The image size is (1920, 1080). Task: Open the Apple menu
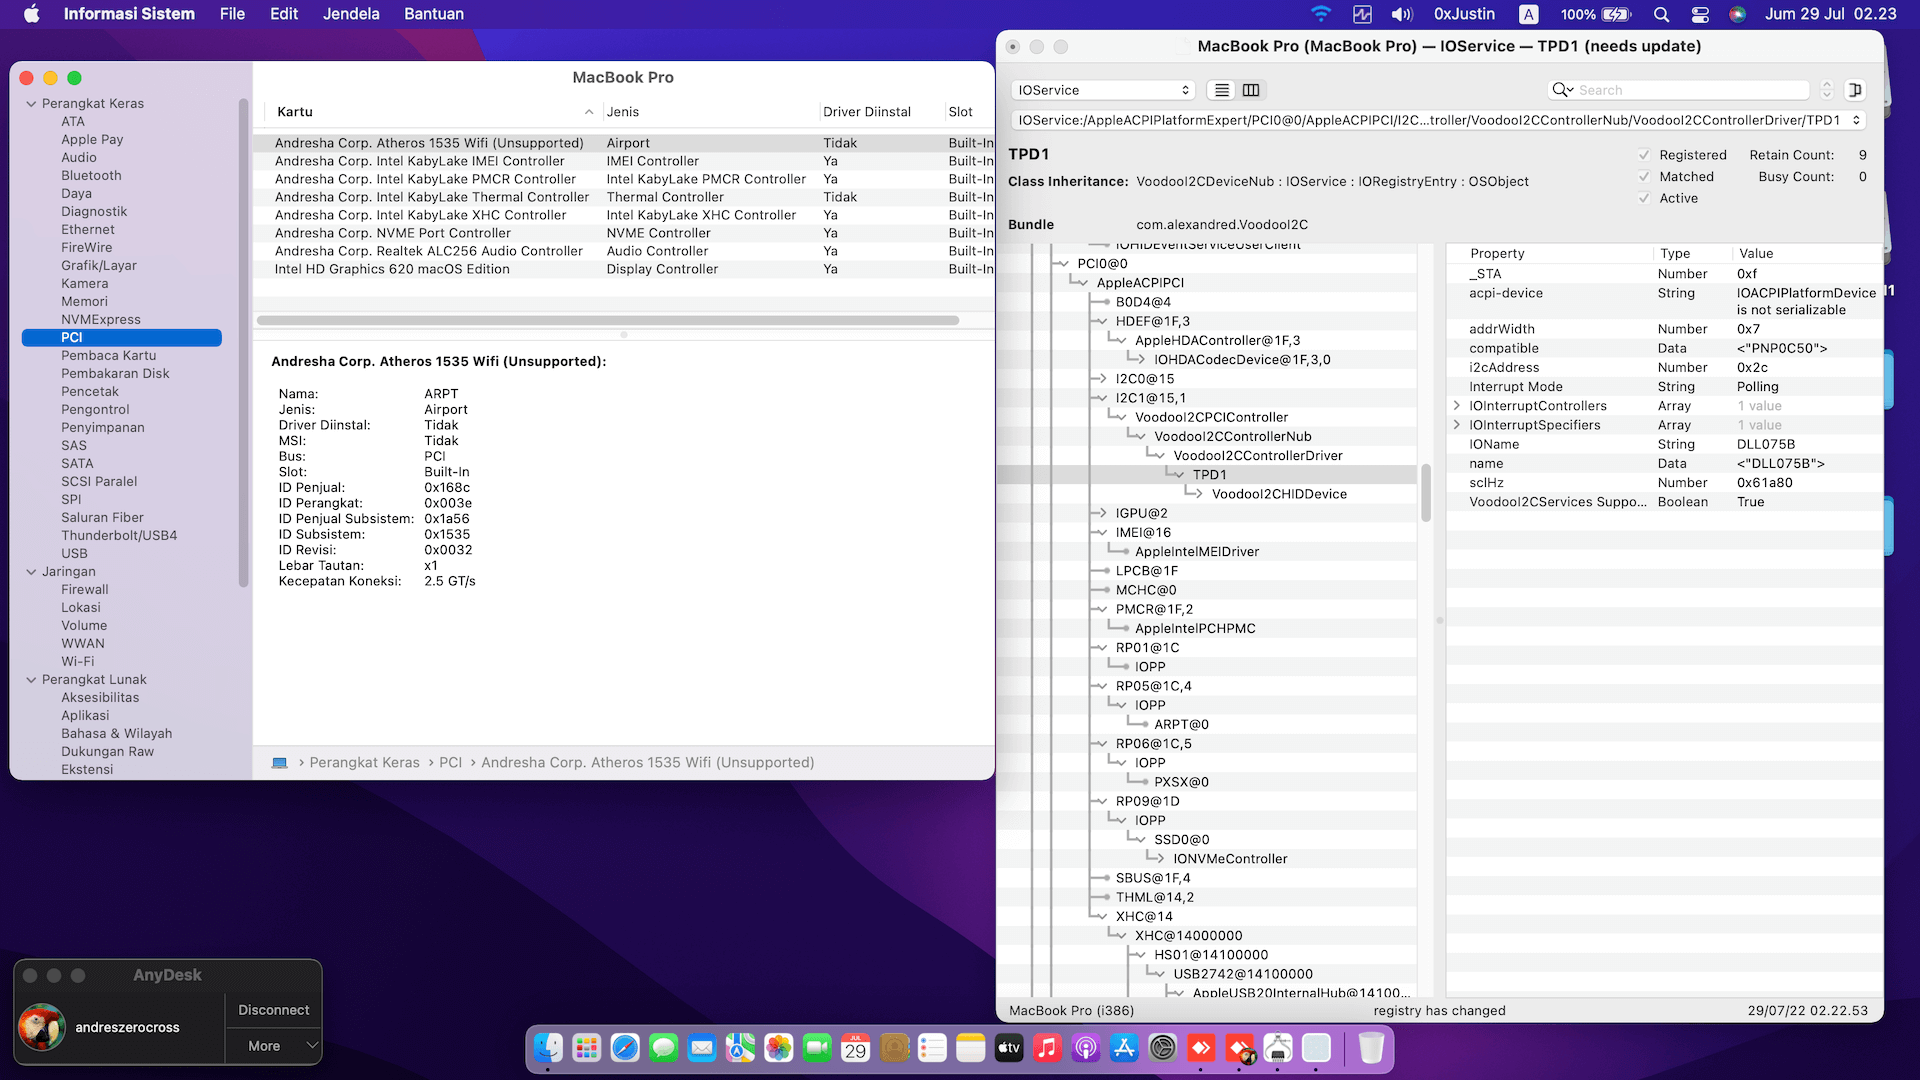[x=32, y=14]
